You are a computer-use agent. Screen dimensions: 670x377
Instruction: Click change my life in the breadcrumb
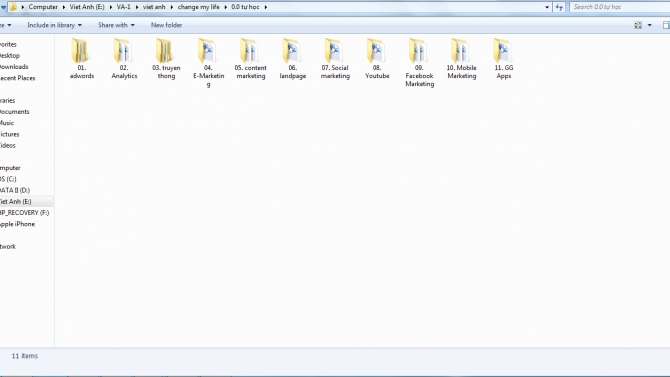(199, 7)
